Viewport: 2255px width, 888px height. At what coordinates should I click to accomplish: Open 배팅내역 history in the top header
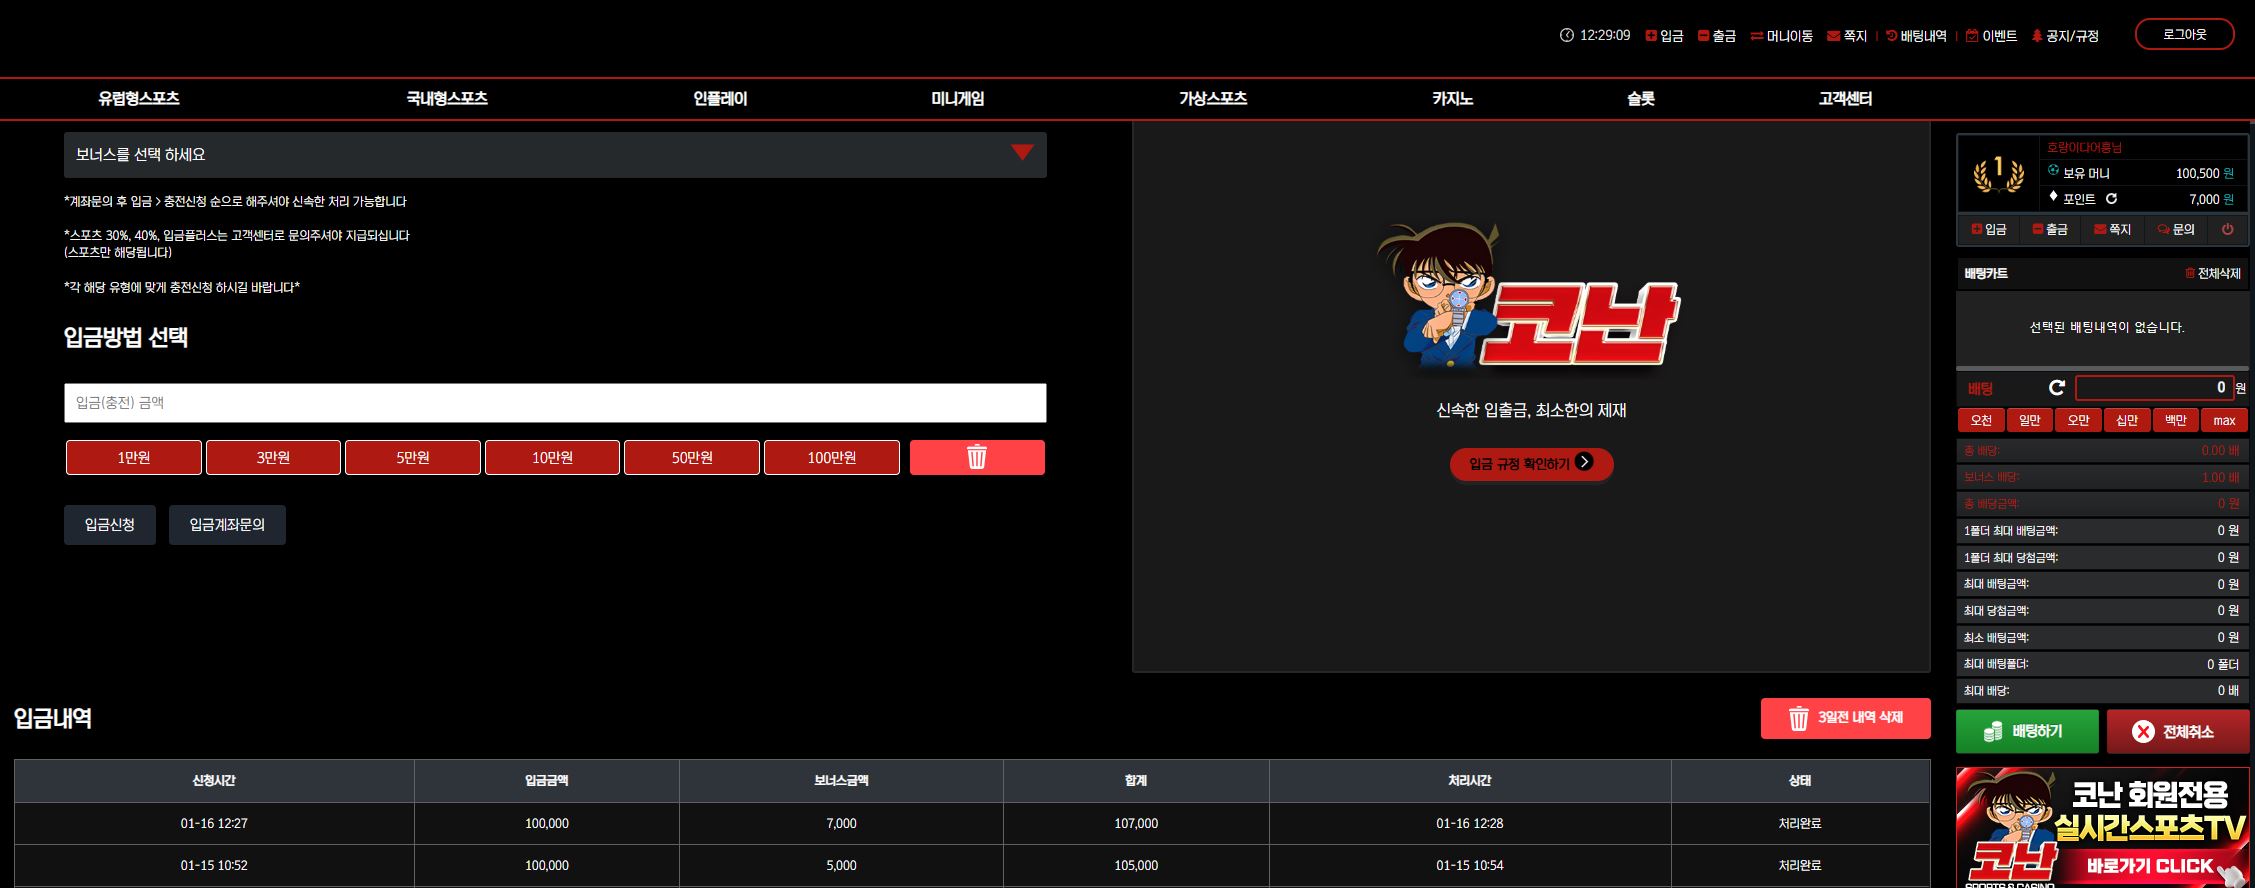point(1916,36)
